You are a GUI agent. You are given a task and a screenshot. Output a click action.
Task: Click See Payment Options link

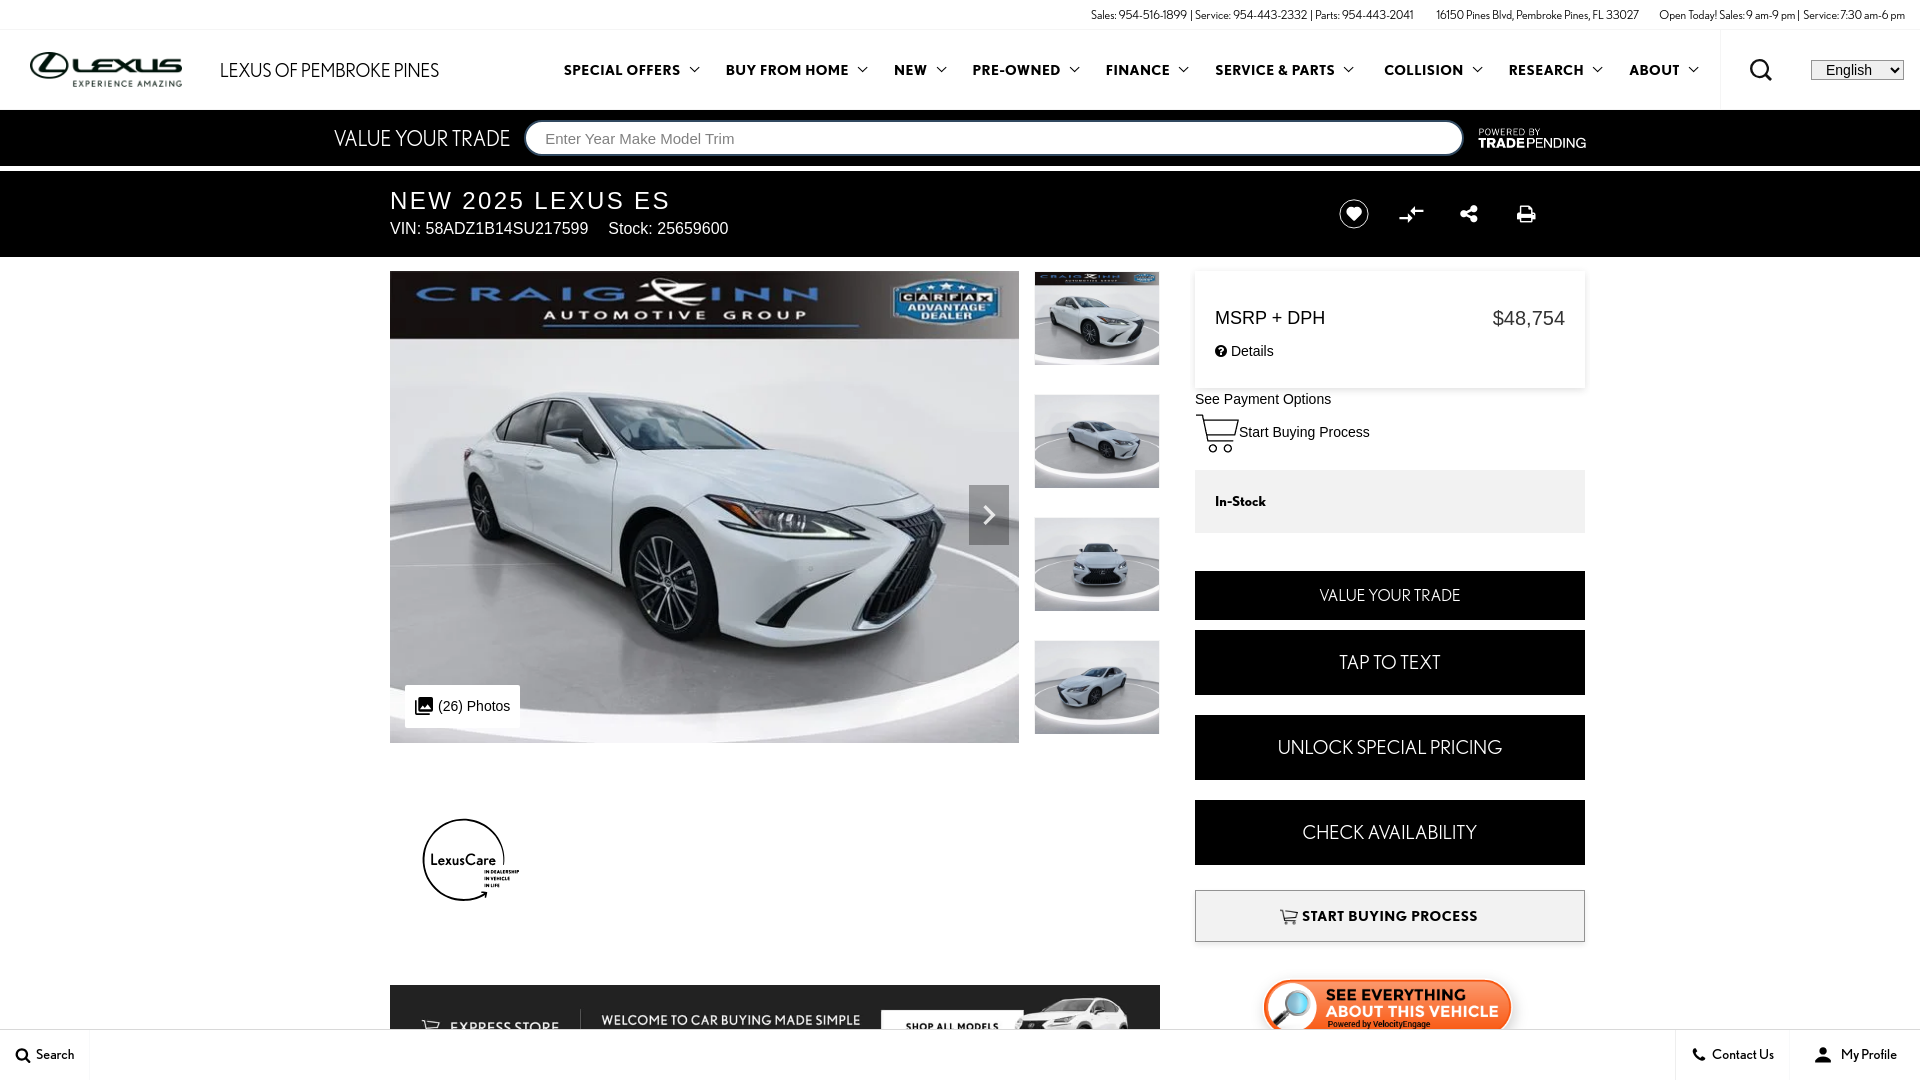coord(1263,399)
